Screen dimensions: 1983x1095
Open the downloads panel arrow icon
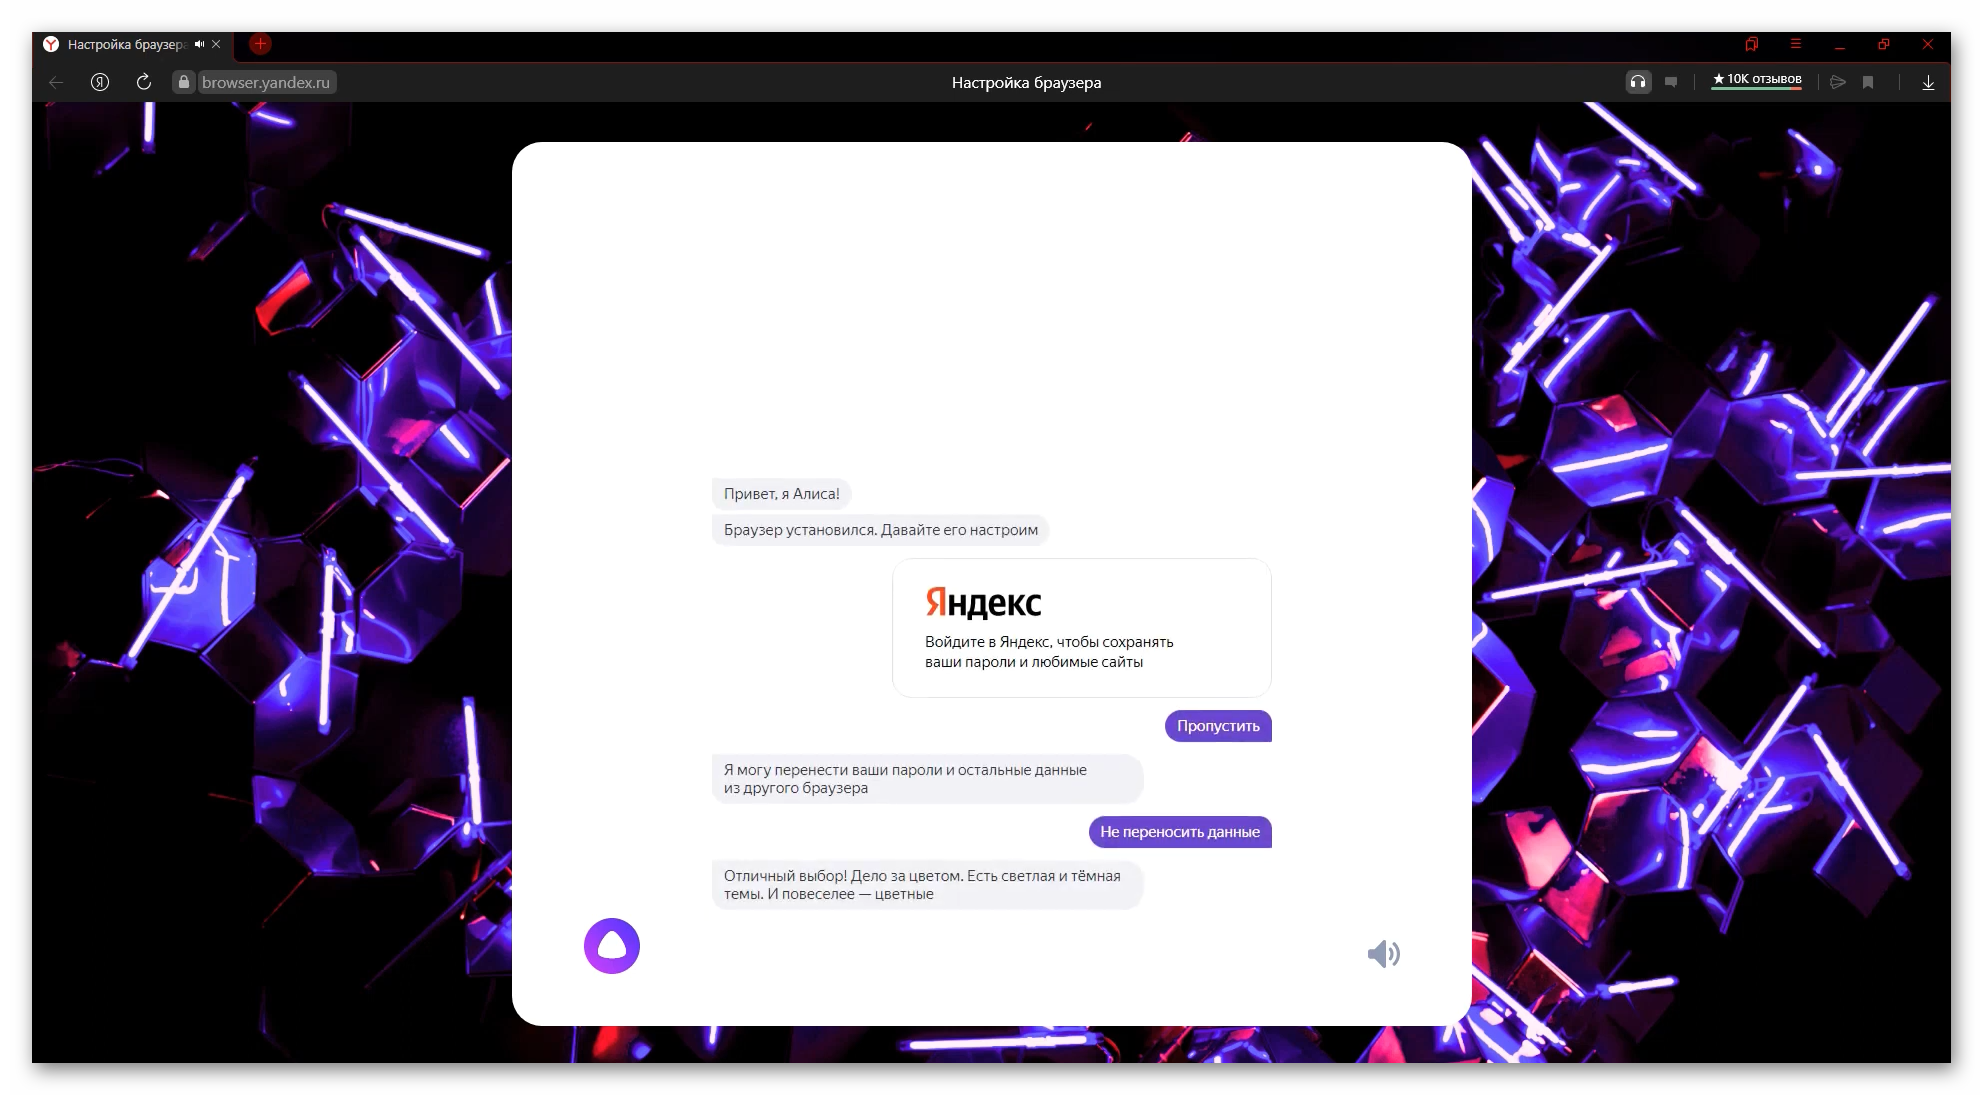tap(1928, 82)
